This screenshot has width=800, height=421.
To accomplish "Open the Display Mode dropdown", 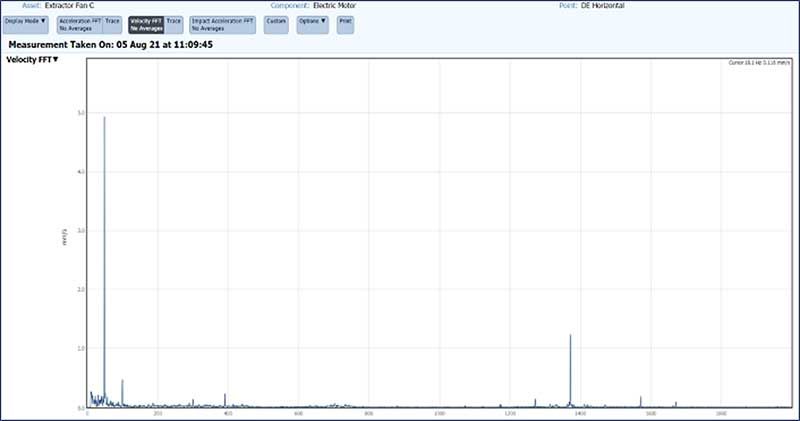I will [x=26, y=24].
